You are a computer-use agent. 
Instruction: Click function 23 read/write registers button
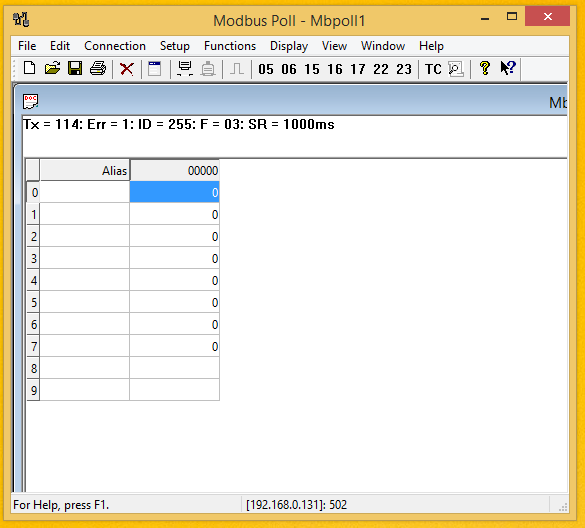pyautogui.click(x=404, y=69)
